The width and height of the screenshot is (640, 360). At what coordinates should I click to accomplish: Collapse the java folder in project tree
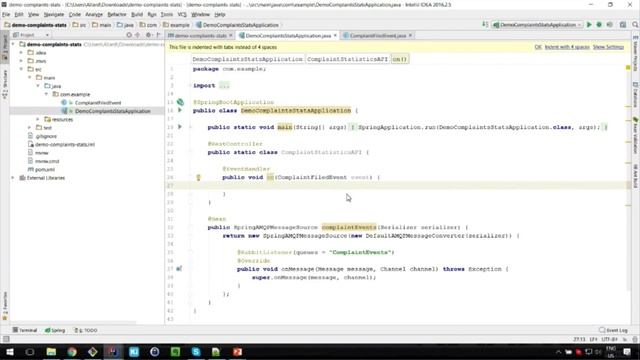pos(38,86)
